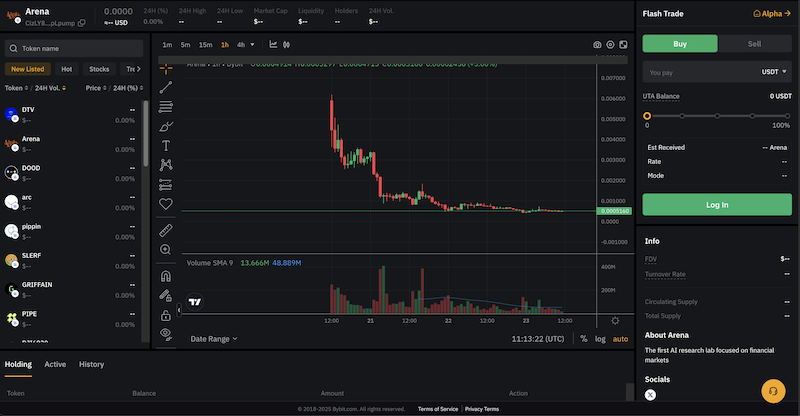Open the Hot tokens tab
The height and width of the screenshot is (416, 800).
(67, 69)
